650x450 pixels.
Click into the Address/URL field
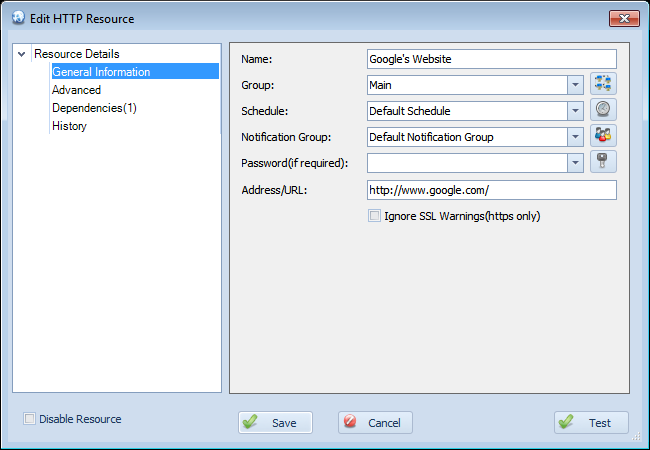coord(492,190)
